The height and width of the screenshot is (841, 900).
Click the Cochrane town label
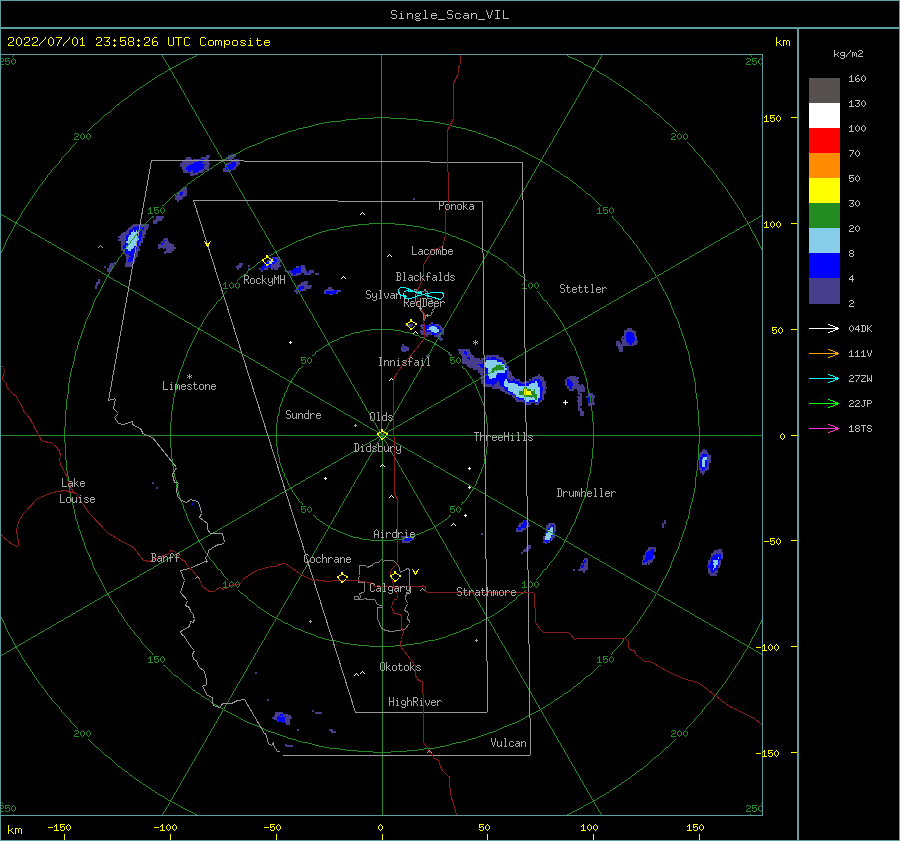[x=327, y=559]
